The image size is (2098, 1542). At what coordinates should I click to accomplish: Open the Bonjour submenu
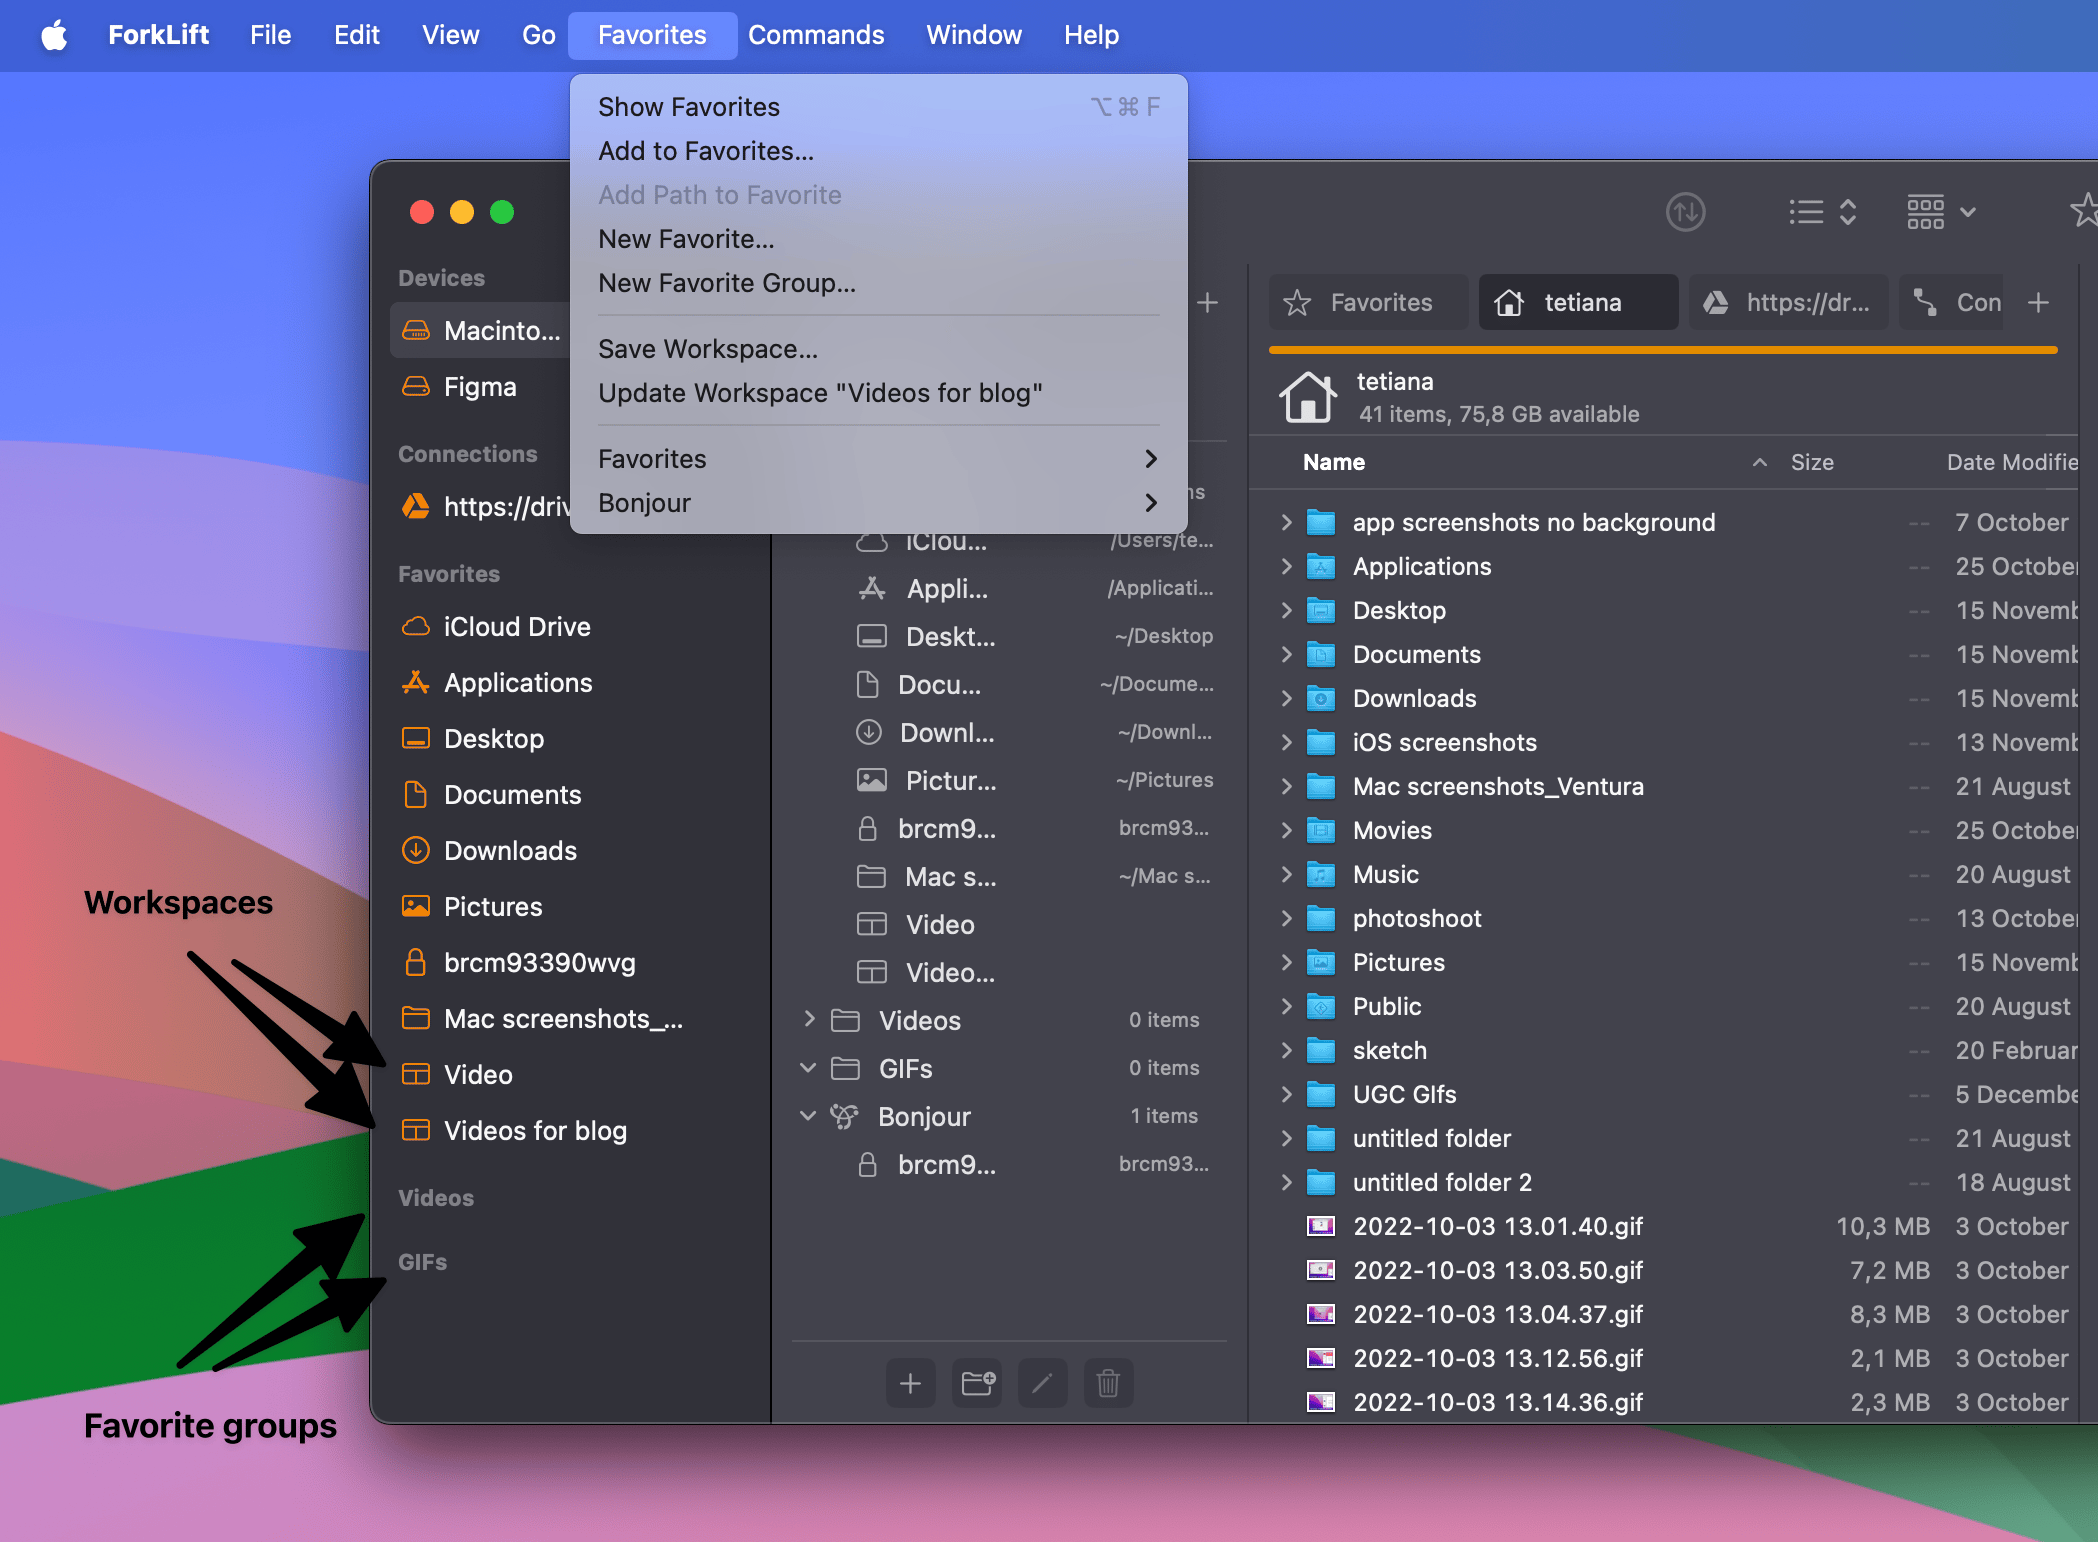point(878,503)
